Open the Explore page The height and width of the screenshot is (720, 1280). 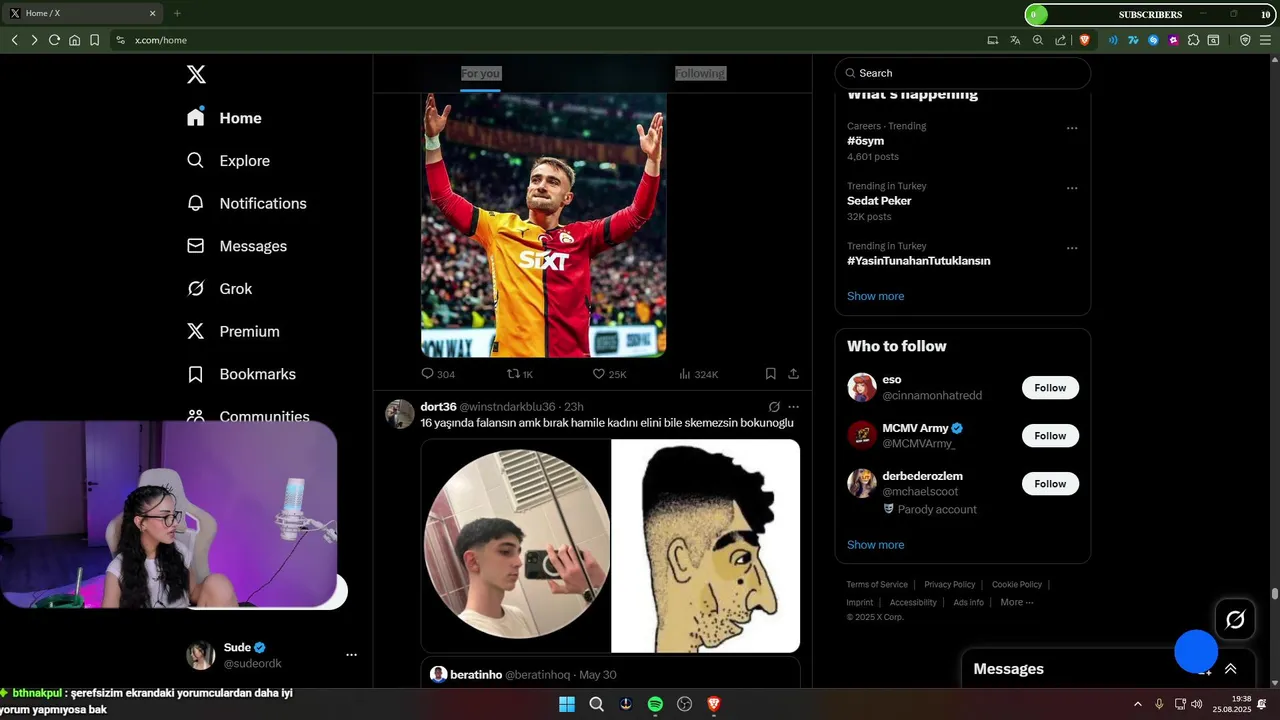(x=228, y=161)
